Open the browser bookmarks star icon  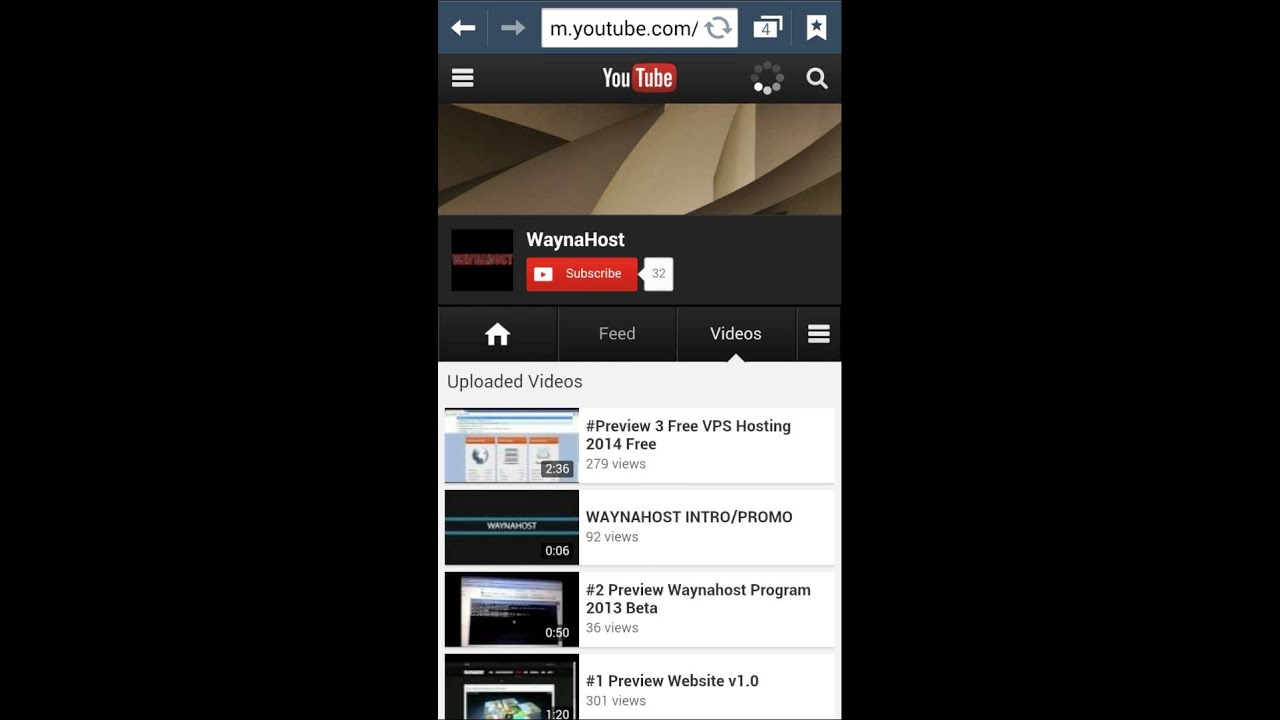pos(816,28)
